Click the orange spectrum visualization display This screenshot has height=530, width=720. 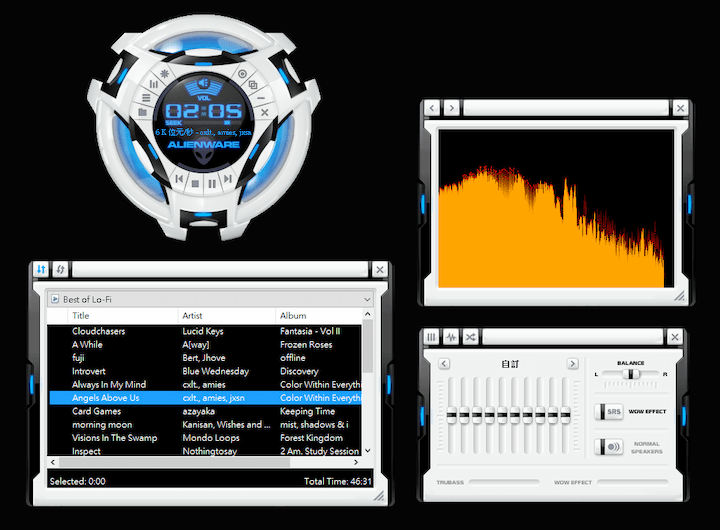pos(556,209)
